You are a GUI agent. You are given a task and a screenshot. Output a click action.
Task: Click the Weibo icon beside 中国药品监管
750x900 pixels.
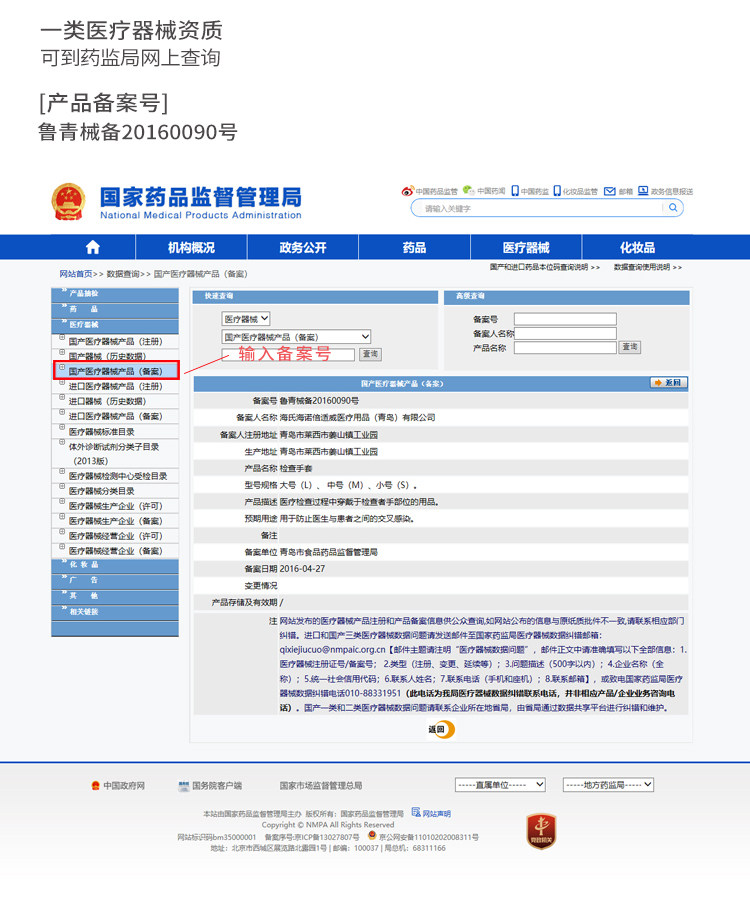click(407, 191)
